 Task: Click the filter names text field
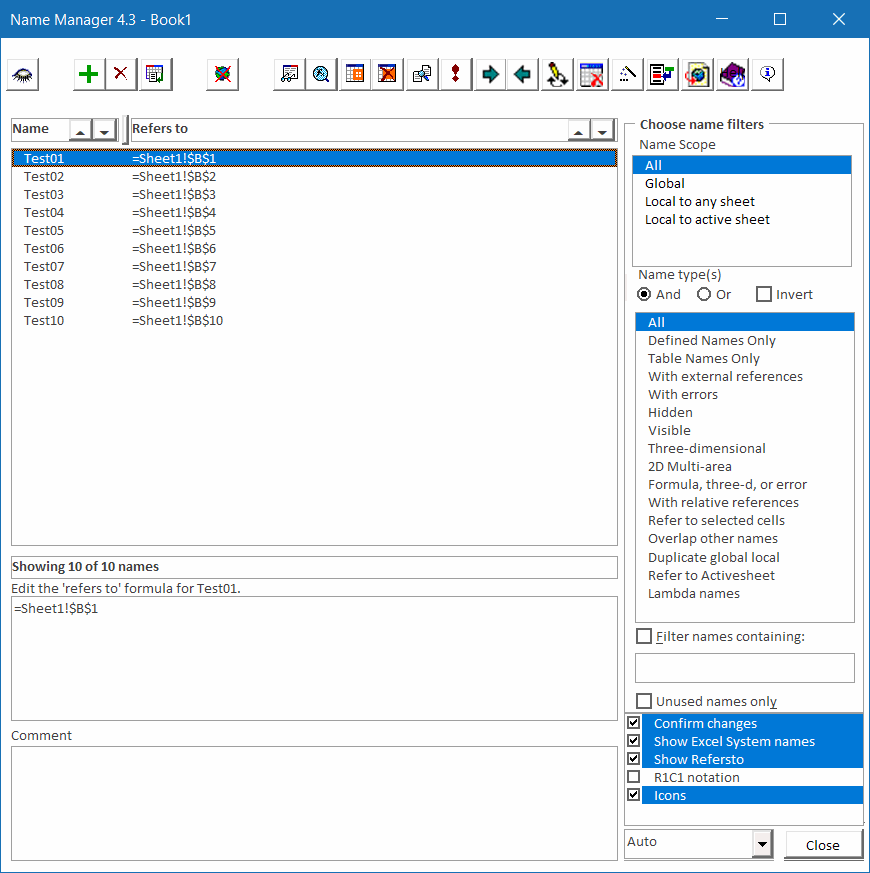744,668
